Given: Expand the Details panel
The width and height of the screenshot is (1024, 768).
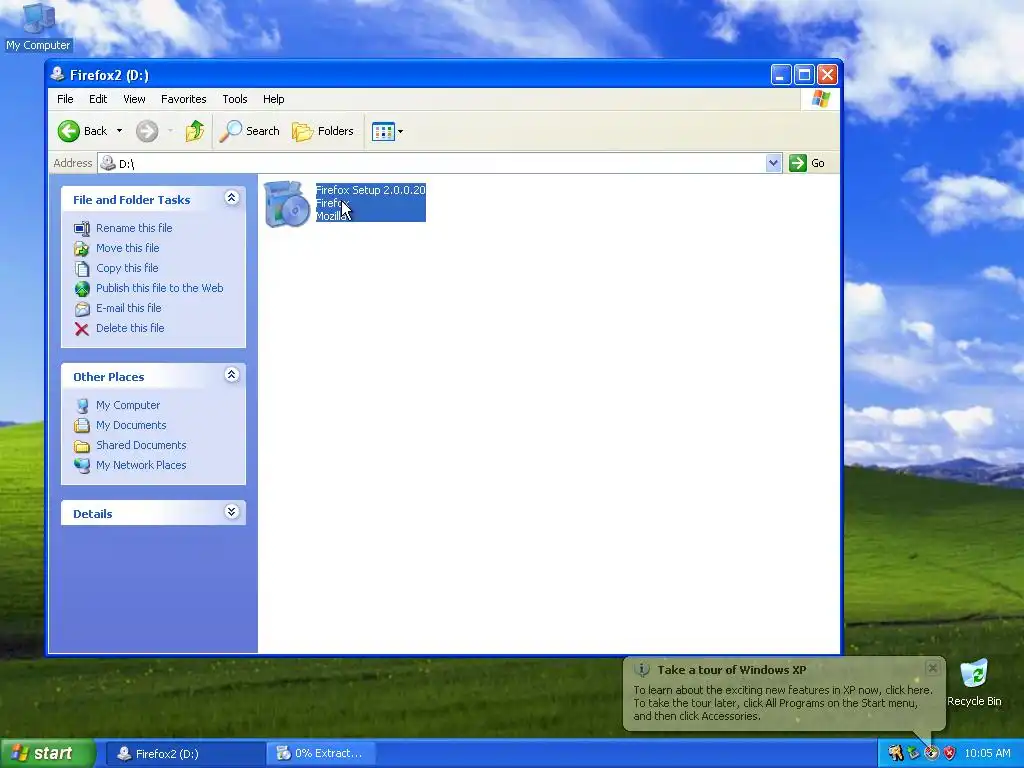Looking at the screenshot, I should (231, 512).
